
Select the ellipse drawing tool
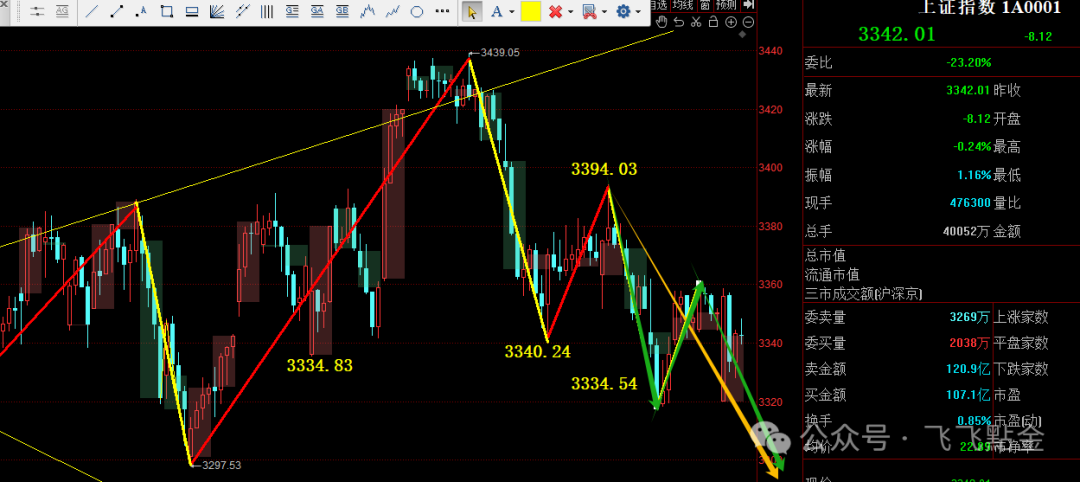point(417,11)
